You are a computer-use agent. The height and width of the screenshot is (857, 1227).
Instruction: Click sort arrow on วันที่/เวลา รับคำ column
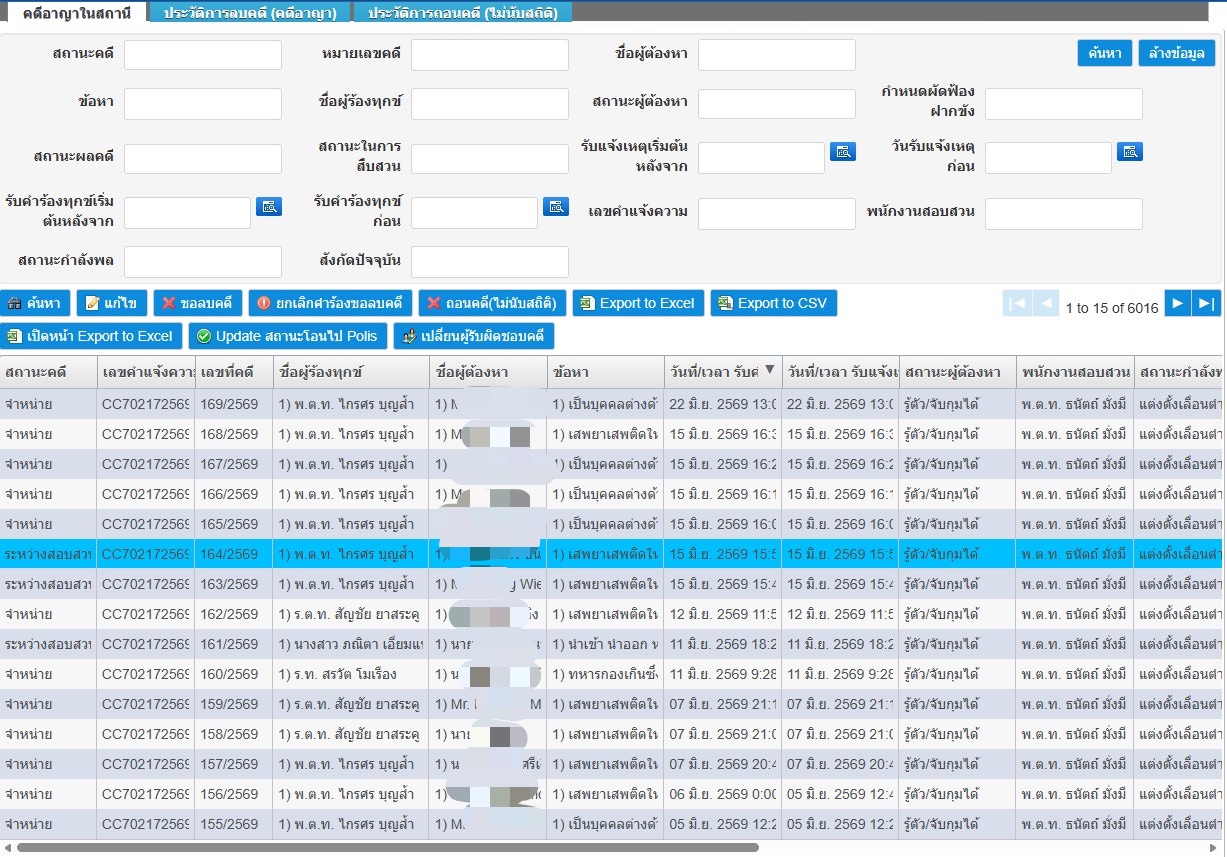pyautogui.click(x=769, y=371)
